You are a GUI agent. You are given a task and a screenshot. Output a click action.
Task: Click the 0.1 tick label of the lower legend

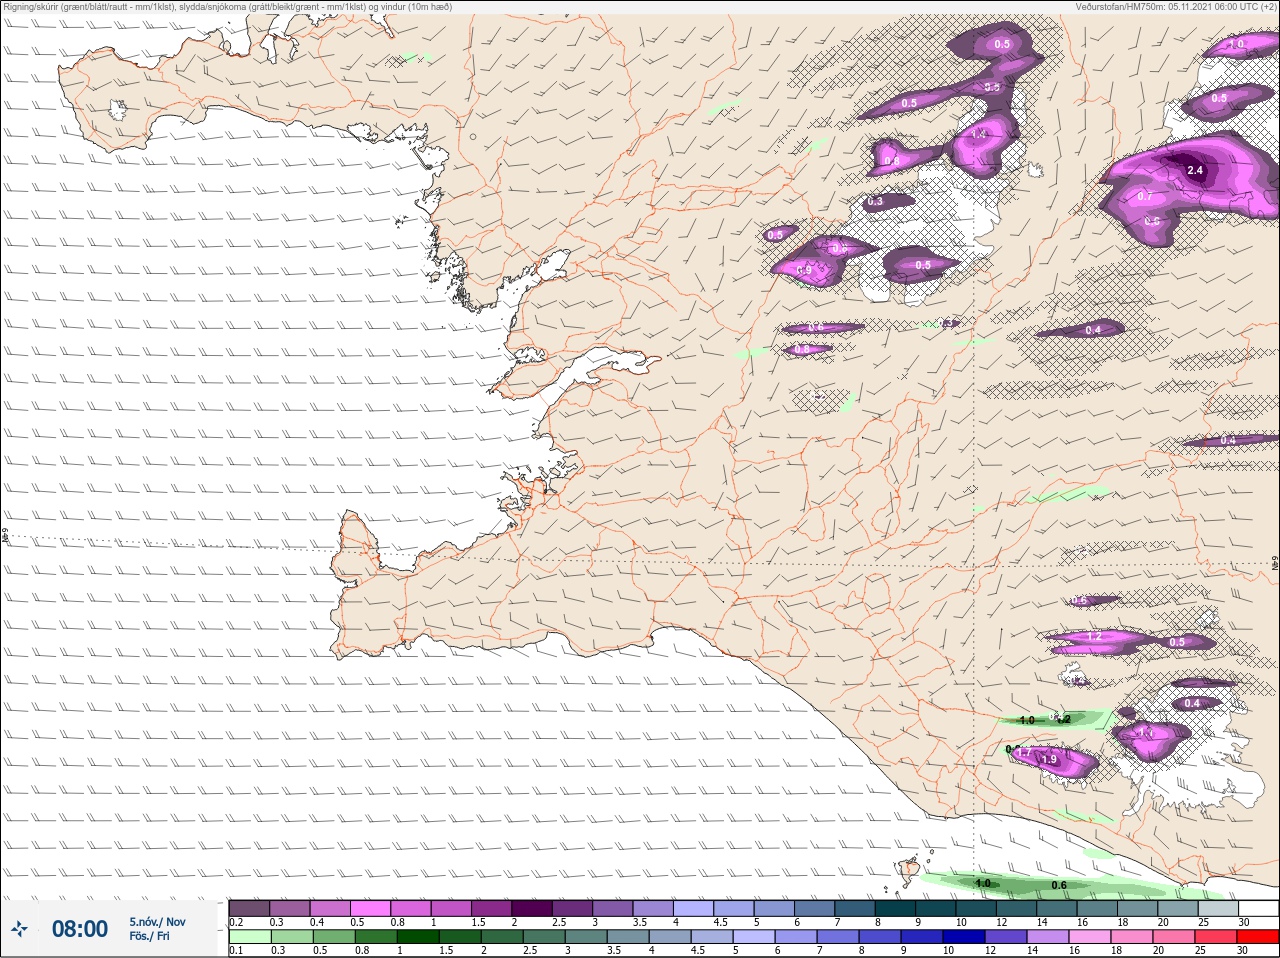[x=236, y=951]
